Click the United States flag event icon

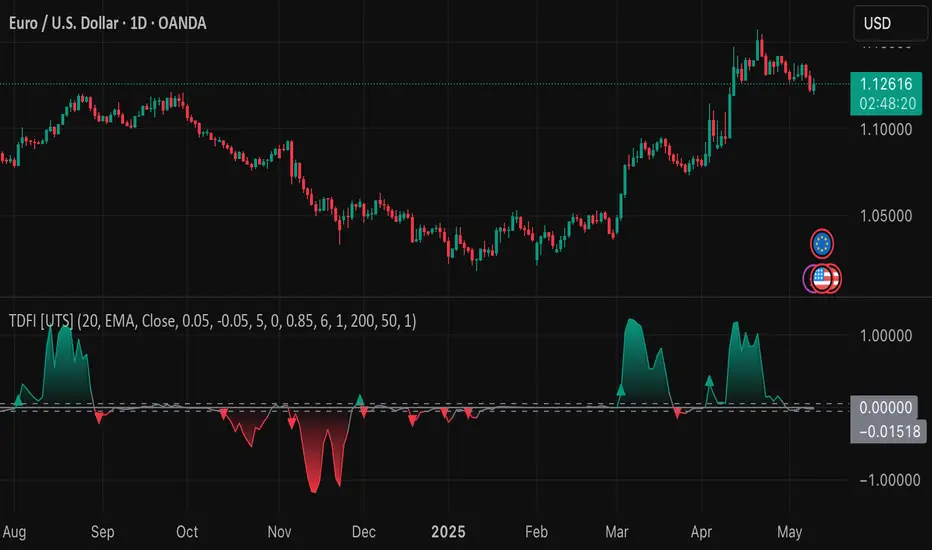(x=822, y=278)
